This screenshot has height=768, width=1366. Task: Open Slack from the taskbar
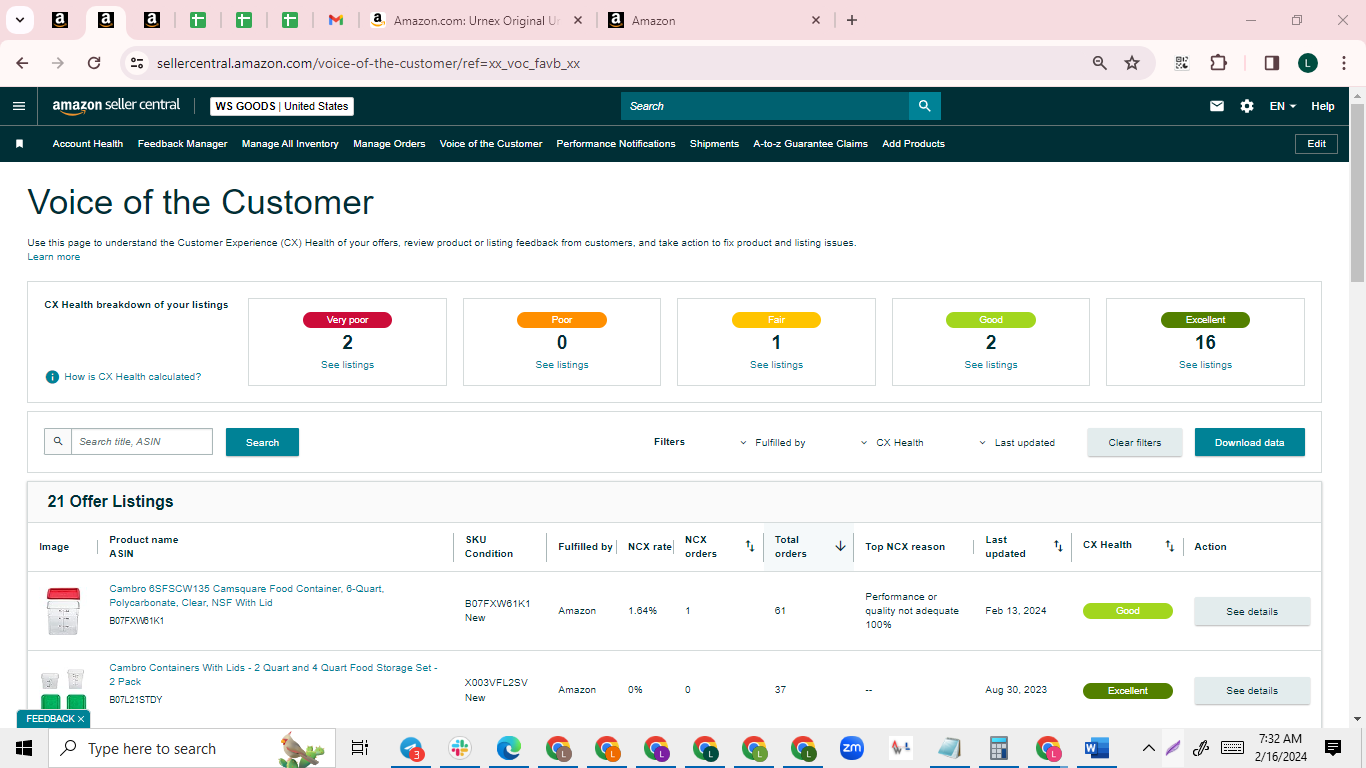[x=460, y=748]
